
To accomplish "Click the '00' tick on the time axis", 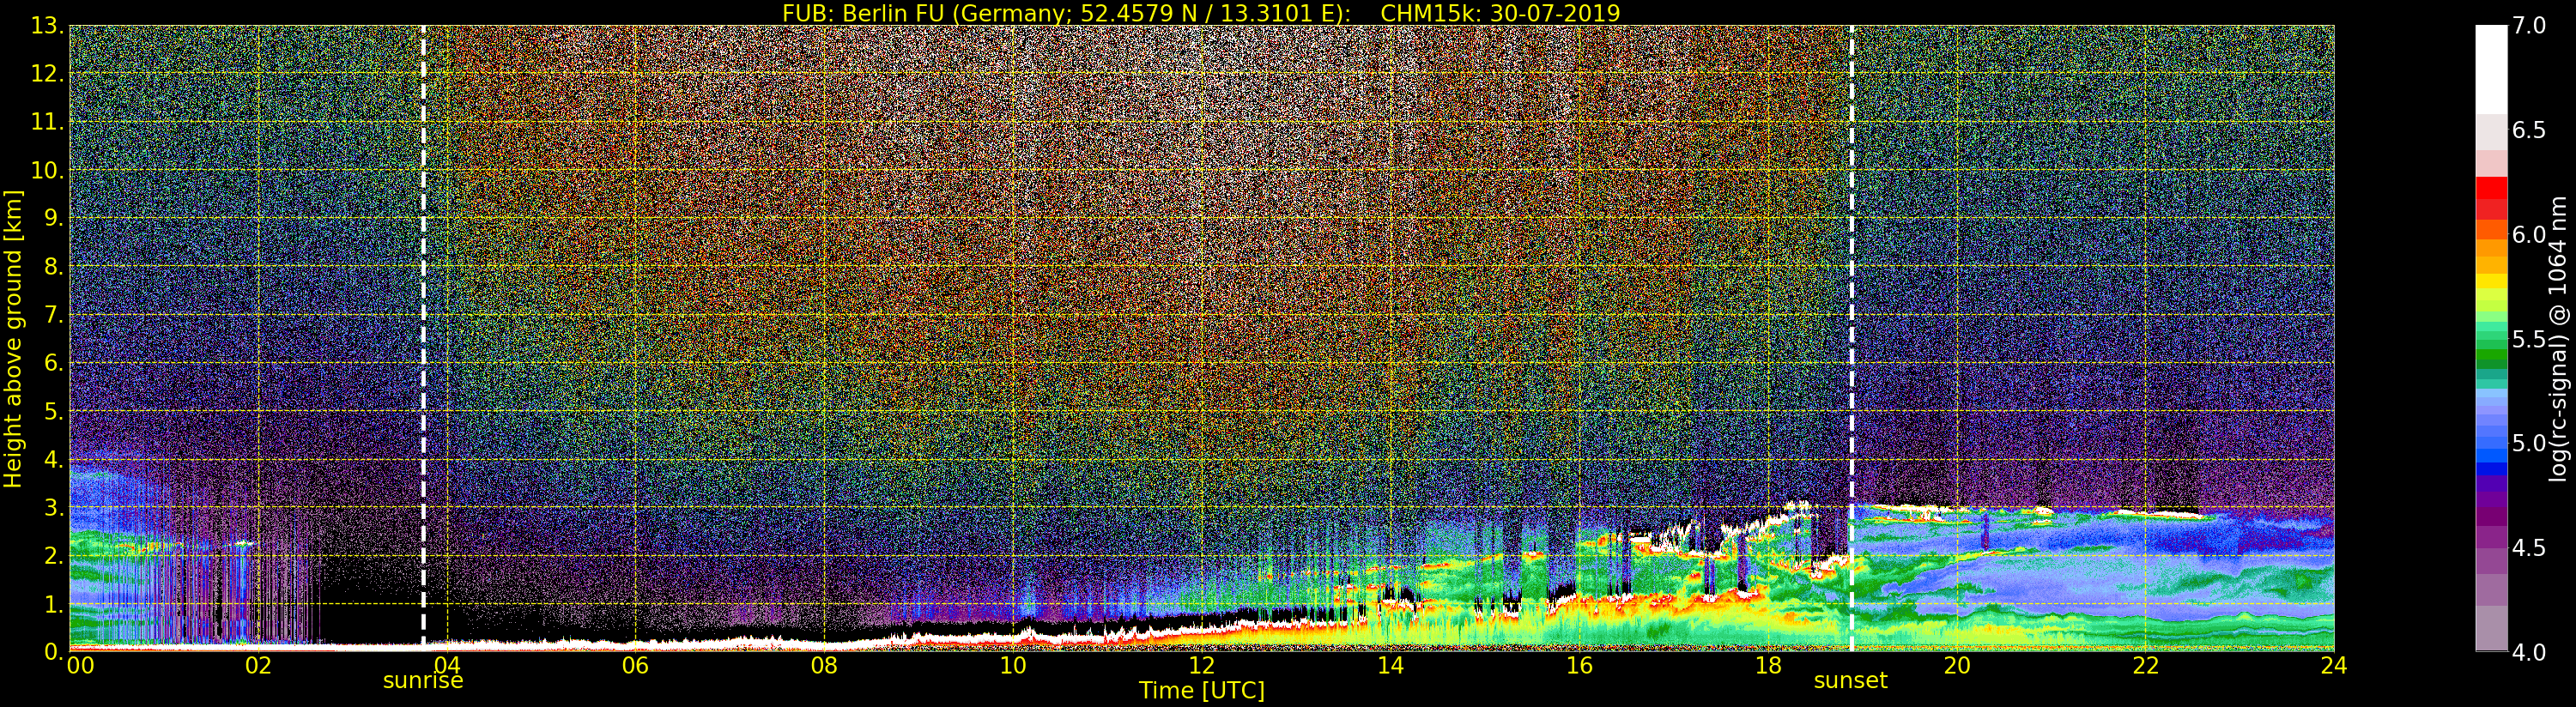I will (x=80, y=665).
